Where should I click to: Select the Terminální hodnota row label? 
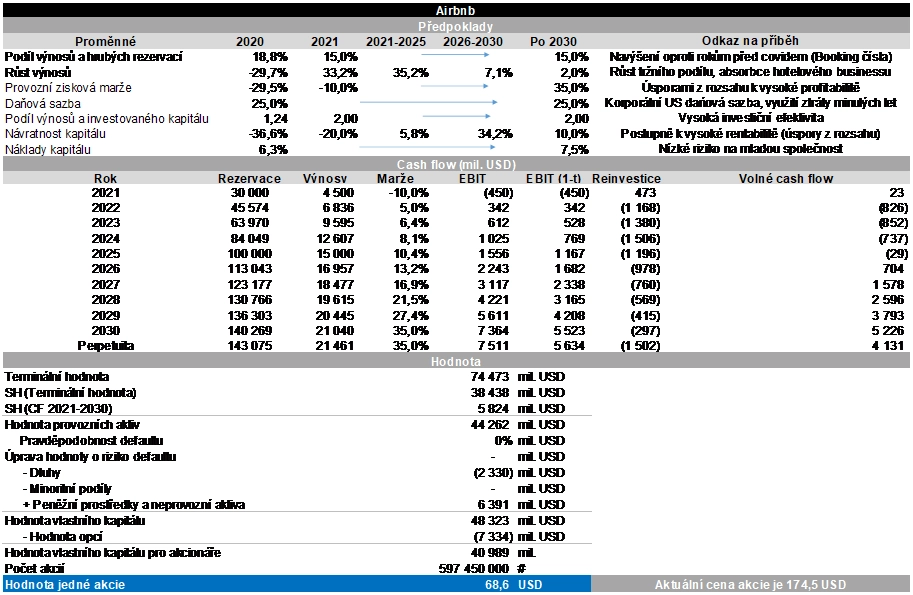(x=56, y=377)
